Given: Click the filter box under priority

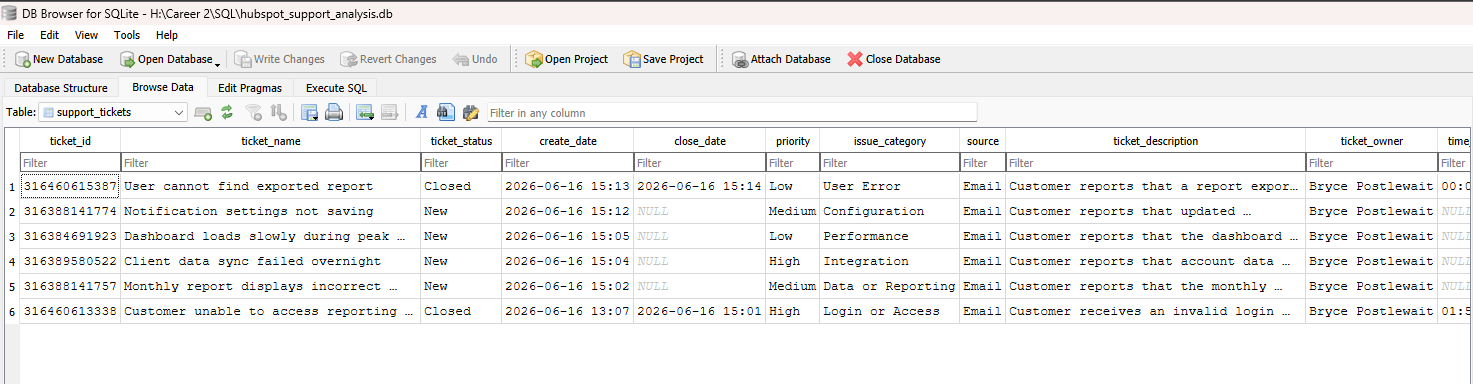Looking at the screenshot, I should [793, 162].
